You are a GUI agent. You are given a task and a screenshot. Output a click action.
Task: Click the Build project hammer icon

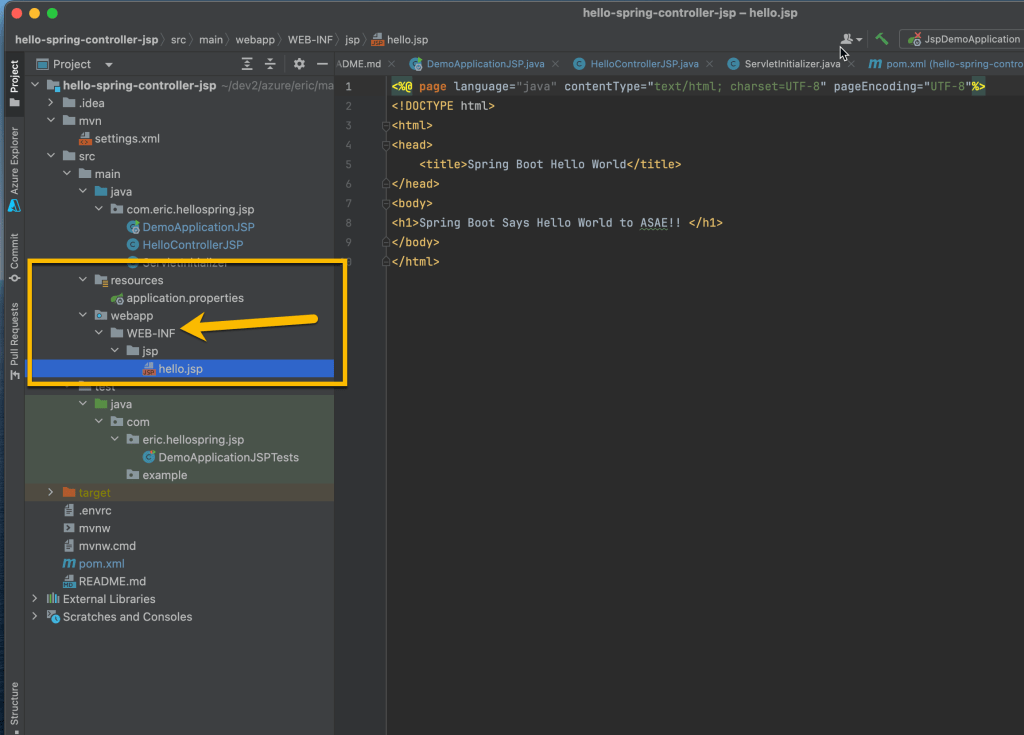click(x=881, y=39)
